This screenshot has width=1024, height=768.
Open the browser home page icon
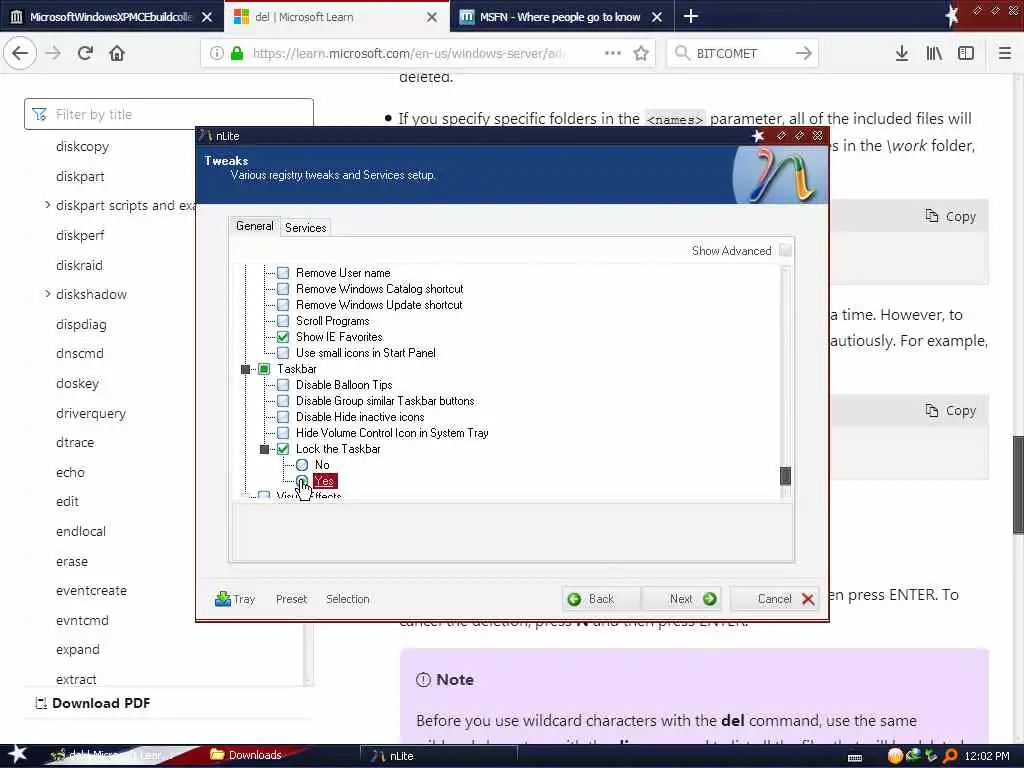tap(117, 53)
